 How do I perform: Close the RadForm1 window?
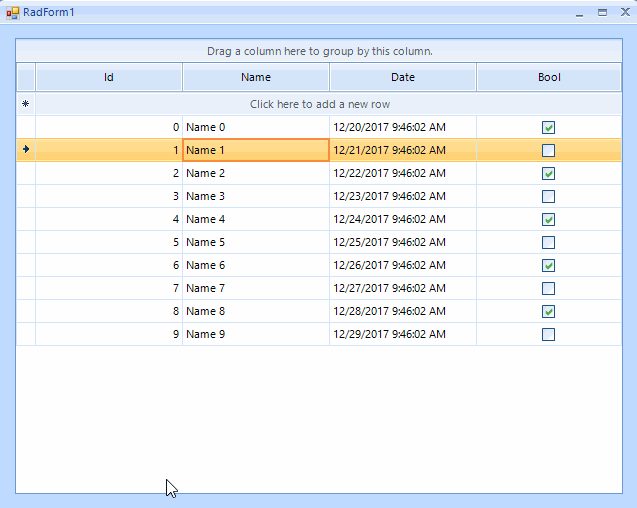(624, 13)
